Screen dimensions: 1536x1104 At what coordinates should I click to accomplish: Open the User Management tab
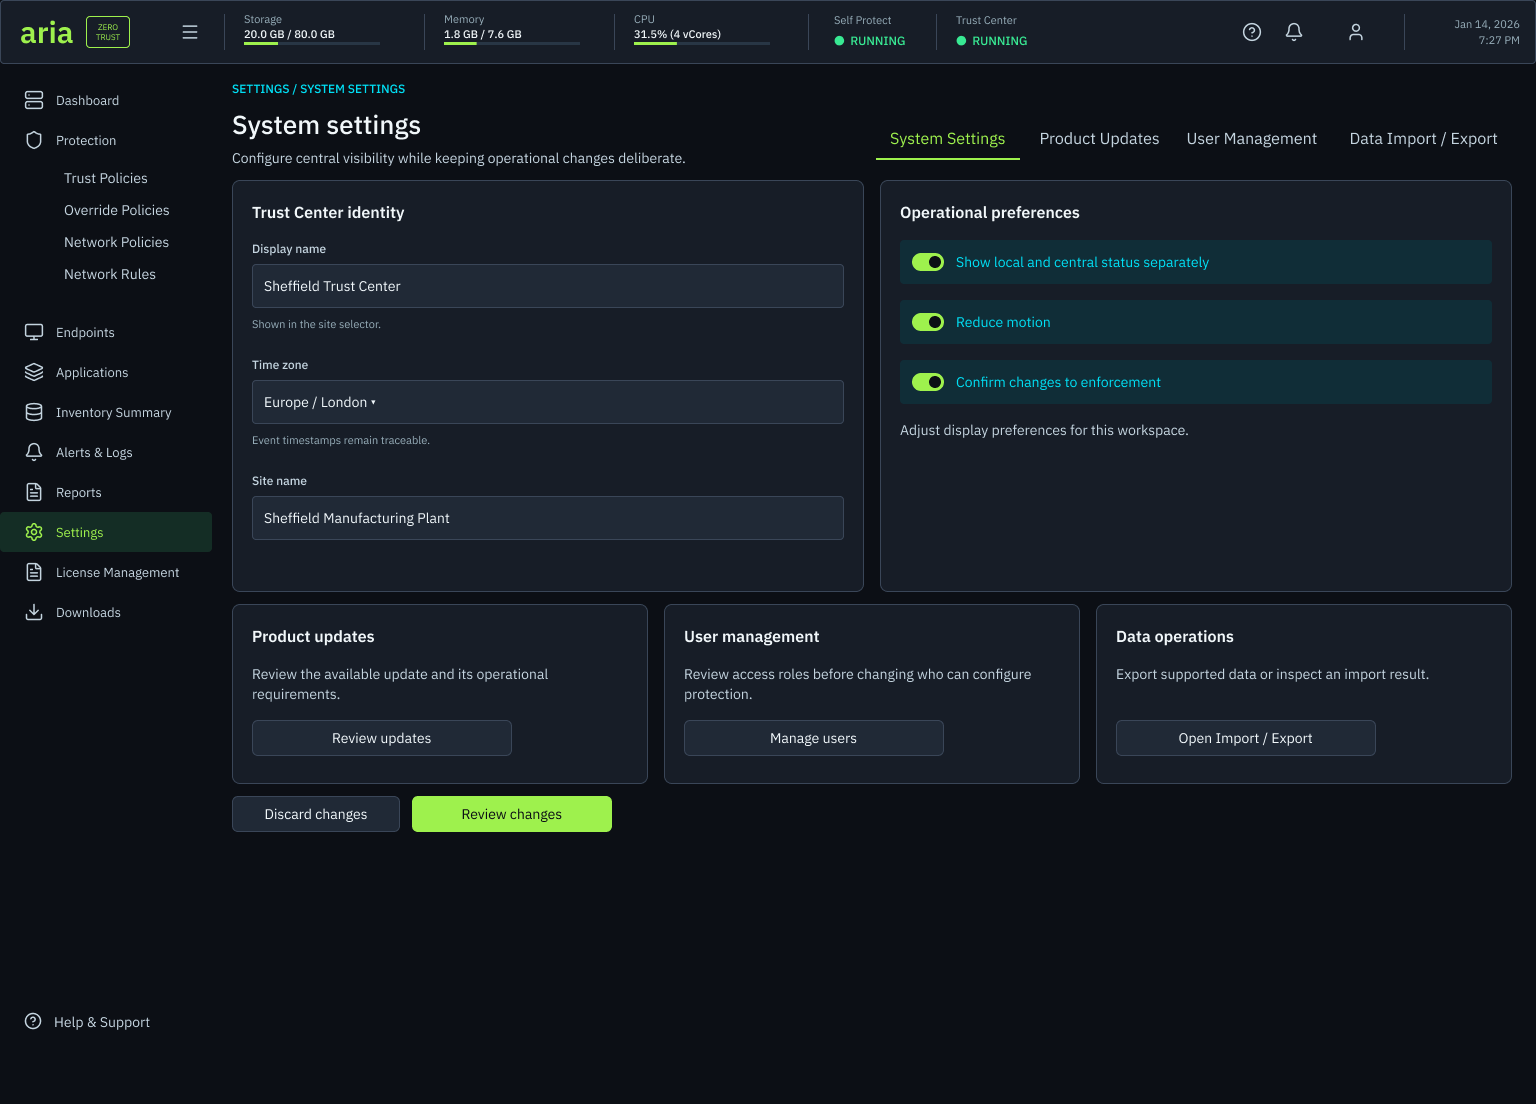click(x=1252, y=139)
